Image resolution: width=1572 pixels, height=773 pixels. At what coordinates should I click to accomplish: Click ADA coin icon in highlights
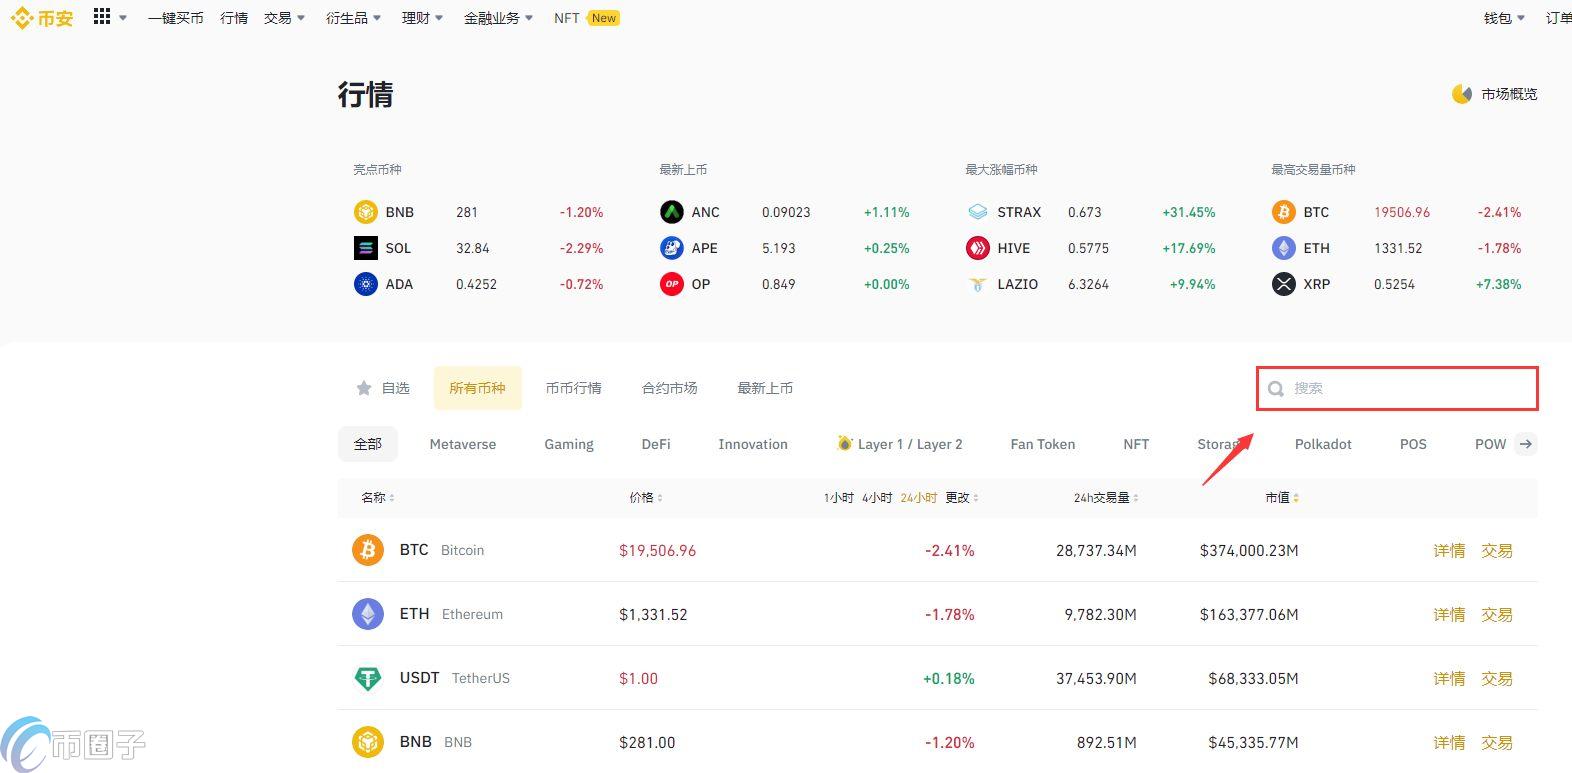pos(366,284)
